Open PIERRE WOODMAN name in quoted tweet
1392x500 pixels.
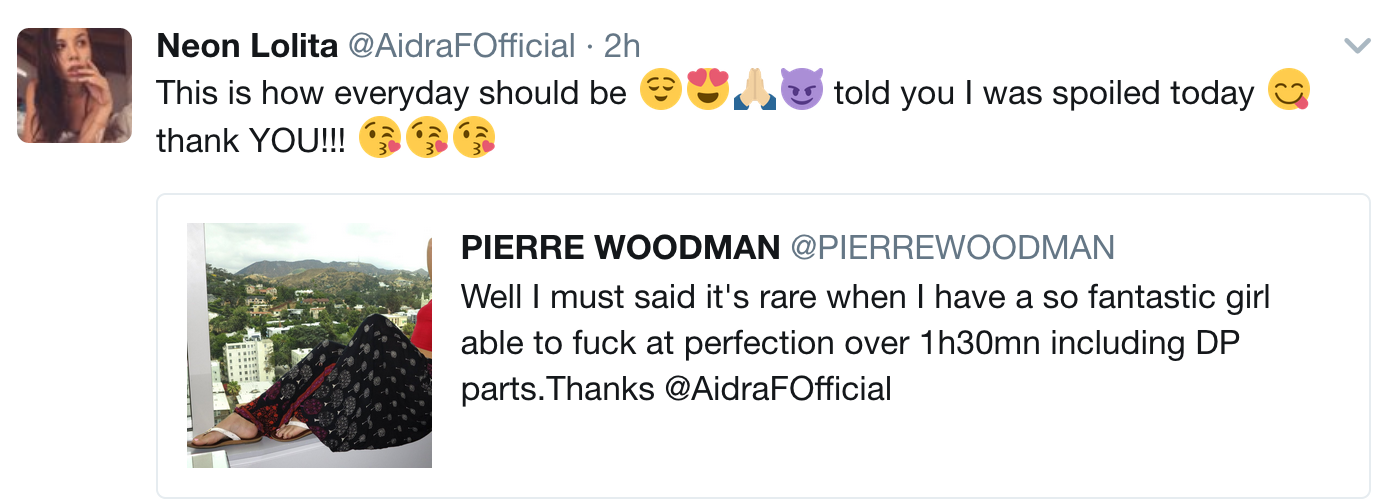tap(620, 248)
